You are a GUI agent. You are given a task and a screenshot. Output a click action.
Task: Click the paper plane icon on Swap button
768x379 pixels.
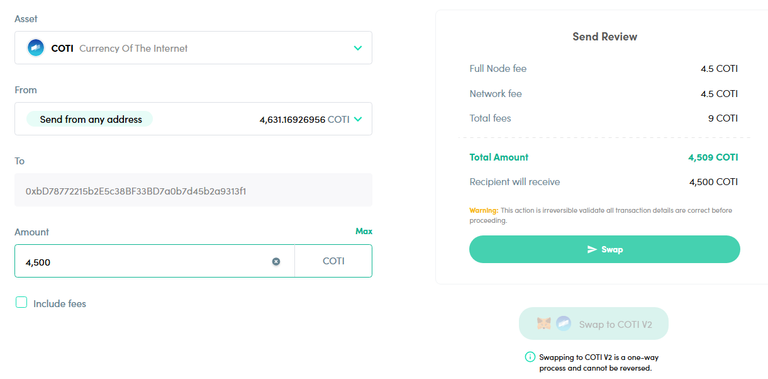592,249
